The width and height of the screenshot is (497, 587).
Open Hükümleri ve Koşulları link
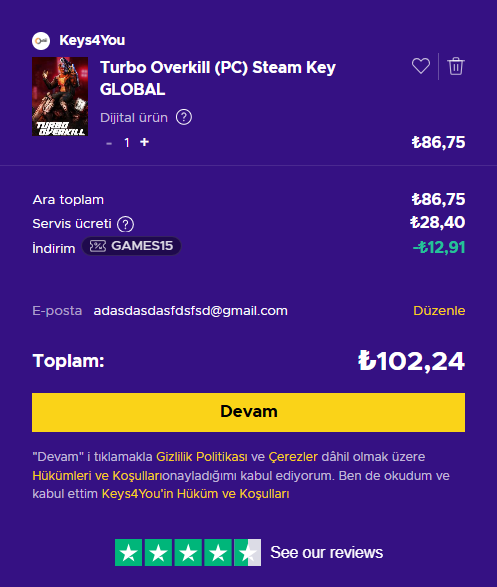click(98, 475)
